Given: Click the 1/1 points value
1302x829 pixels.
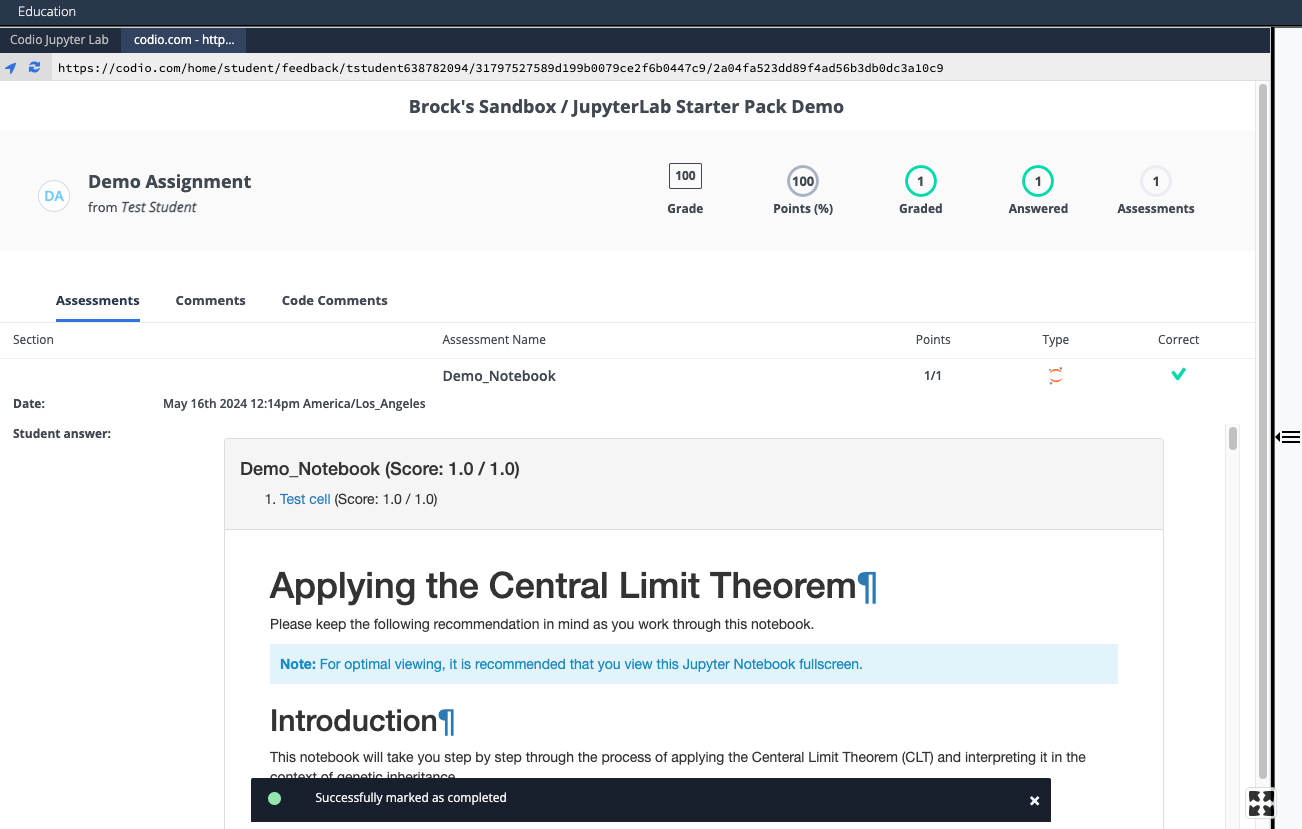Looking at the screenshot, I should [x=933, y=376].
